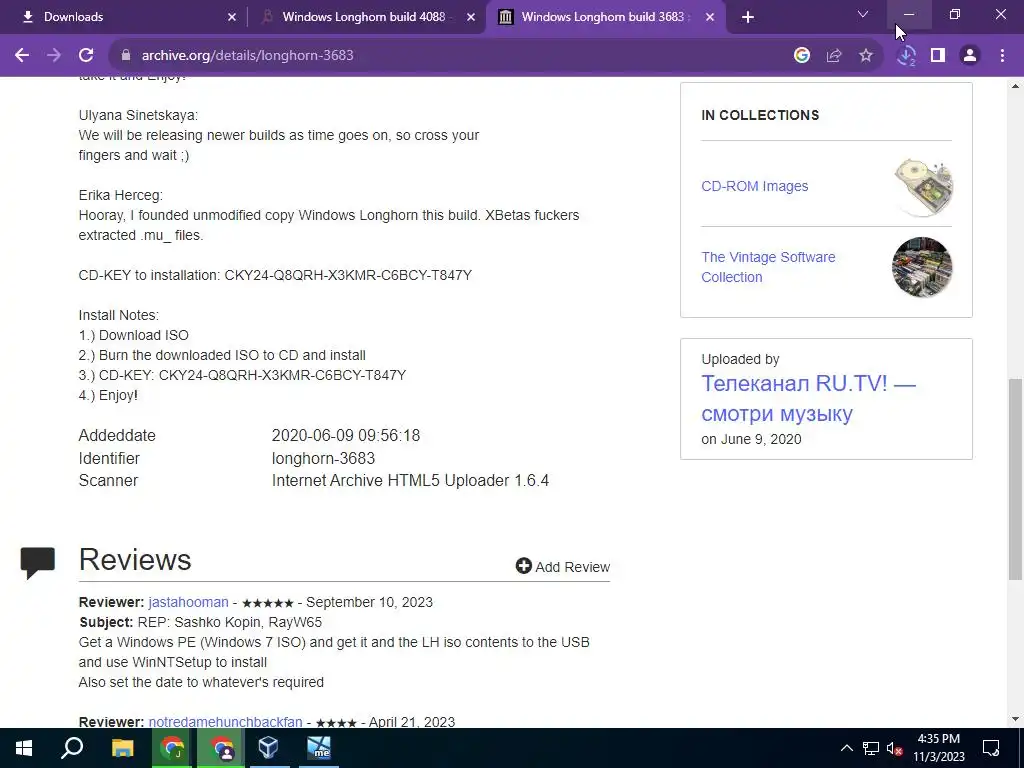Click the identifier value longhorn-3683
The height and width of the screenshot is (768, 1024).
point(323,458)
